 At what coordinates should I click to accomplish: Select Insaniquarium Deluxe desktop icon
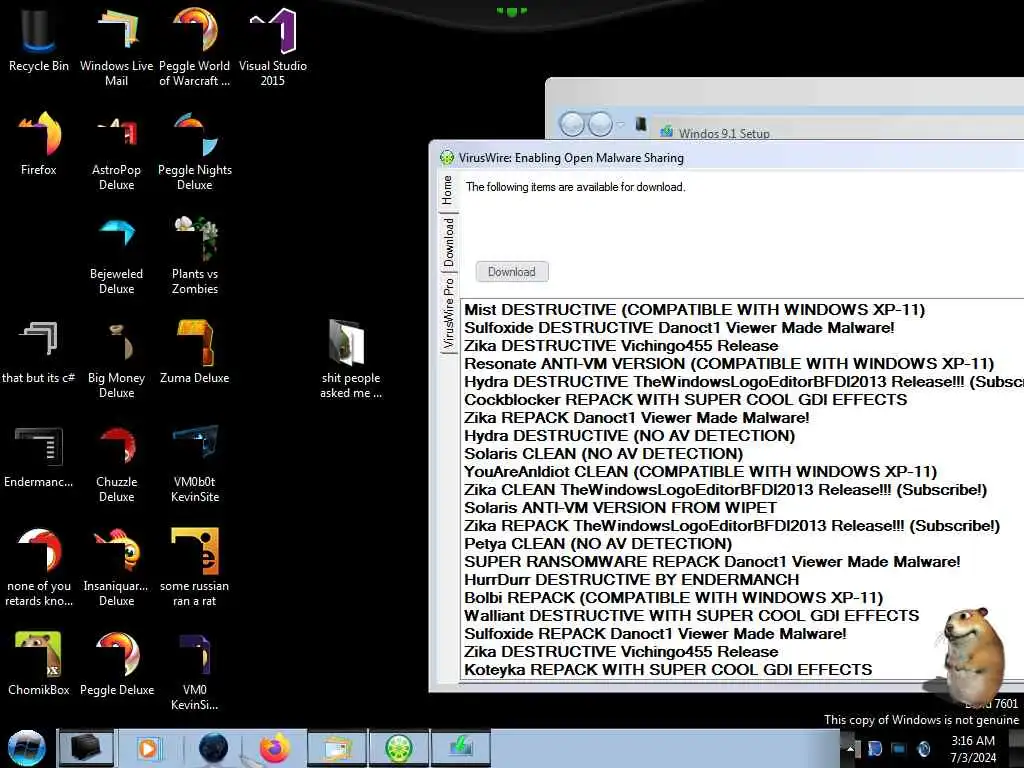[116, 568]
